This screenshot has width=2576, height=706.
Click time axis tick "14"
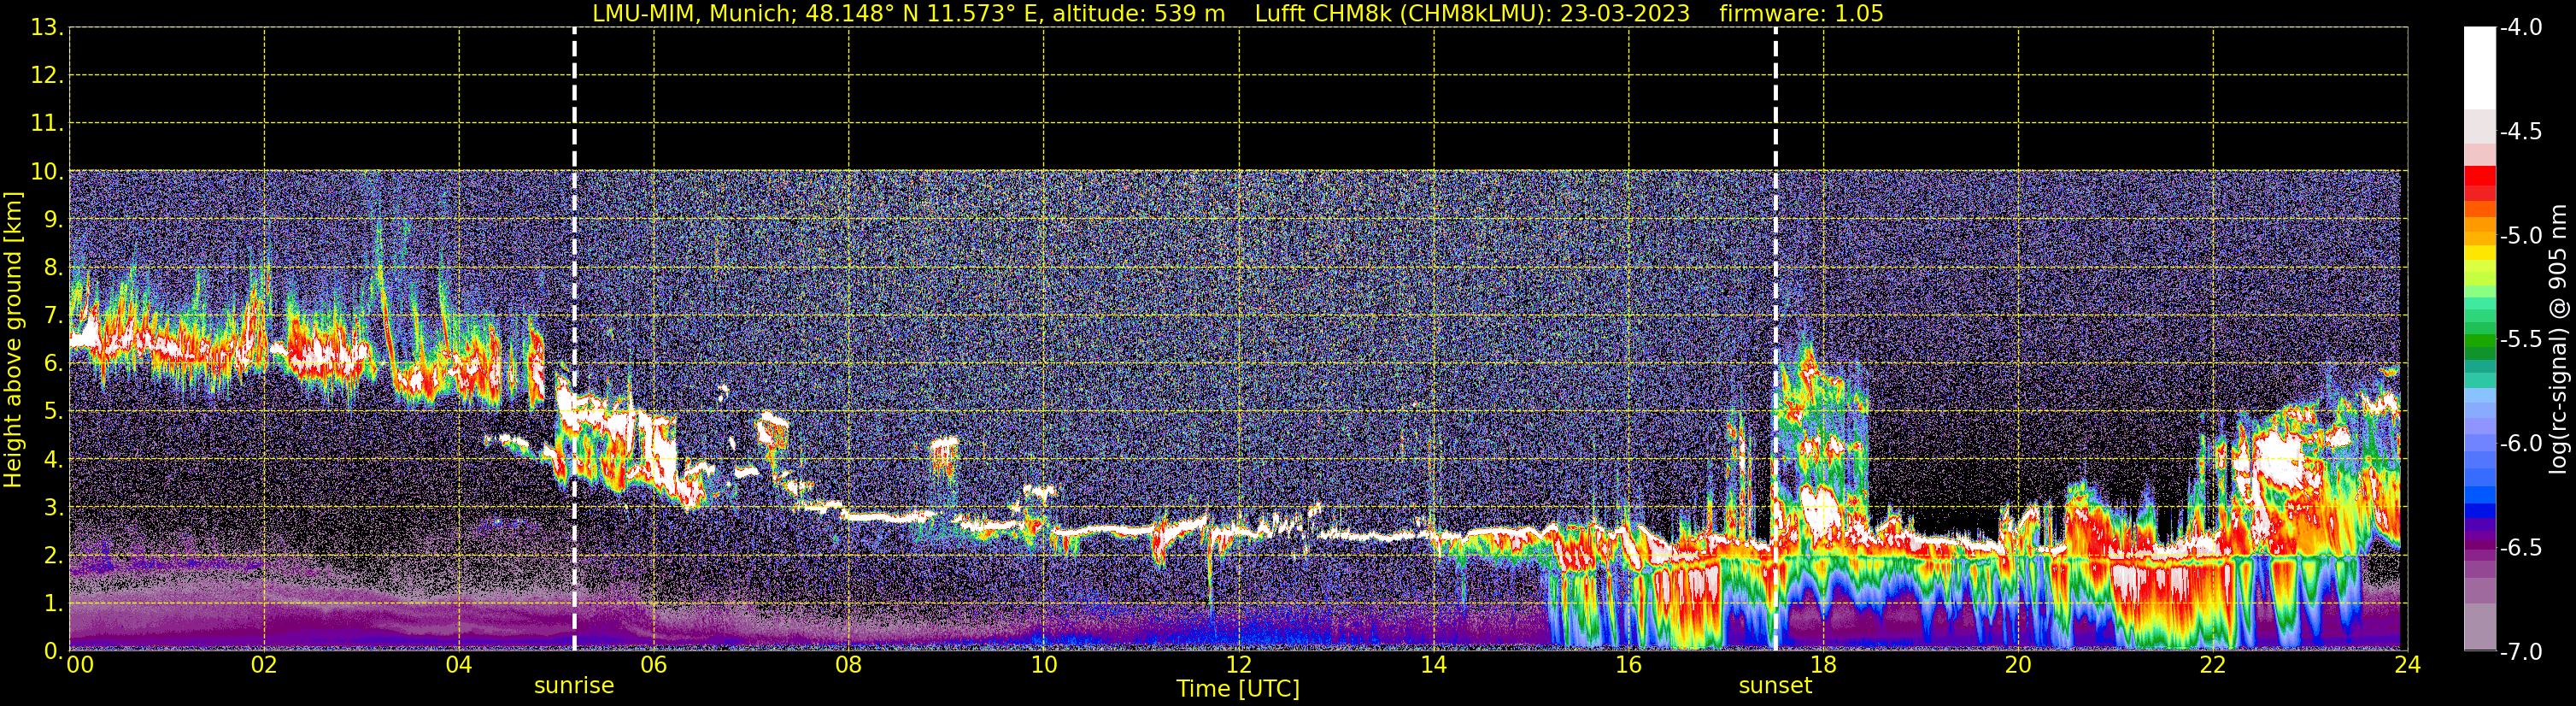[1434, 665]
